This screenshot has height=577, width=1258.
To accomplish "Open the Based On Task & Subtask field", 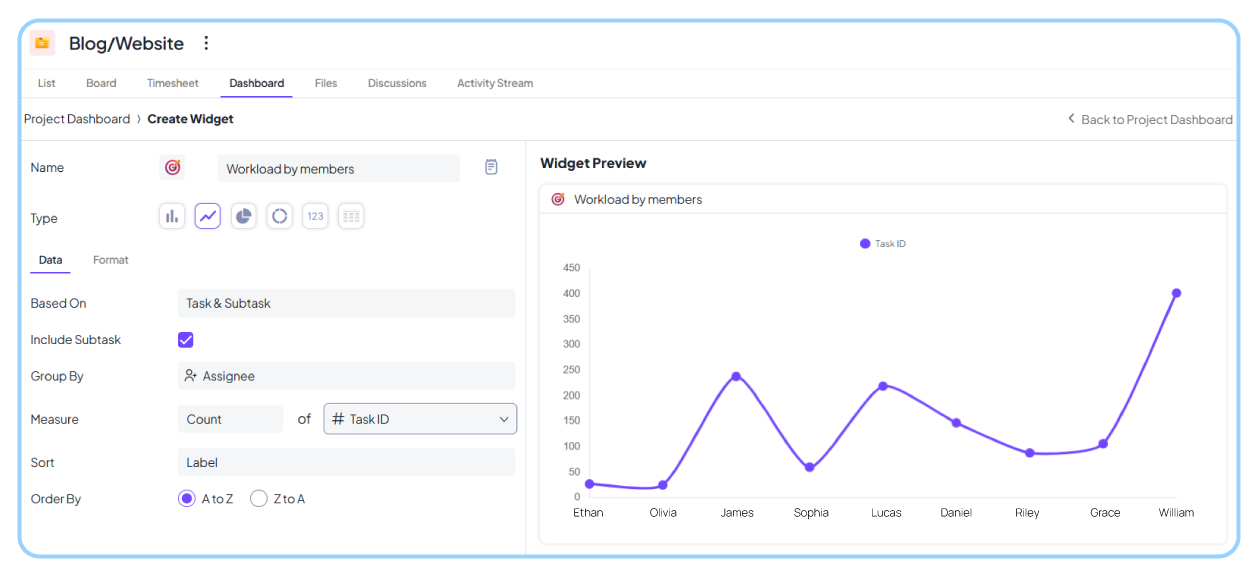I will [346, 303].
